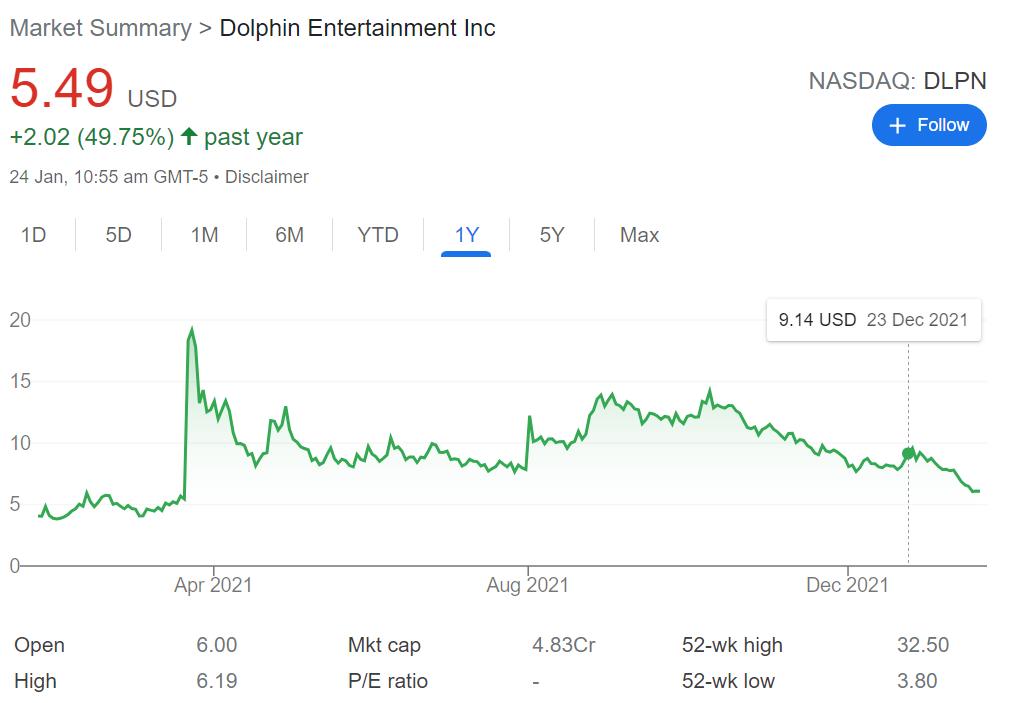Viewport: 1021px width, 703px height.
Task: Click the 15 y-axis label
Action: (x=20, y=381)
